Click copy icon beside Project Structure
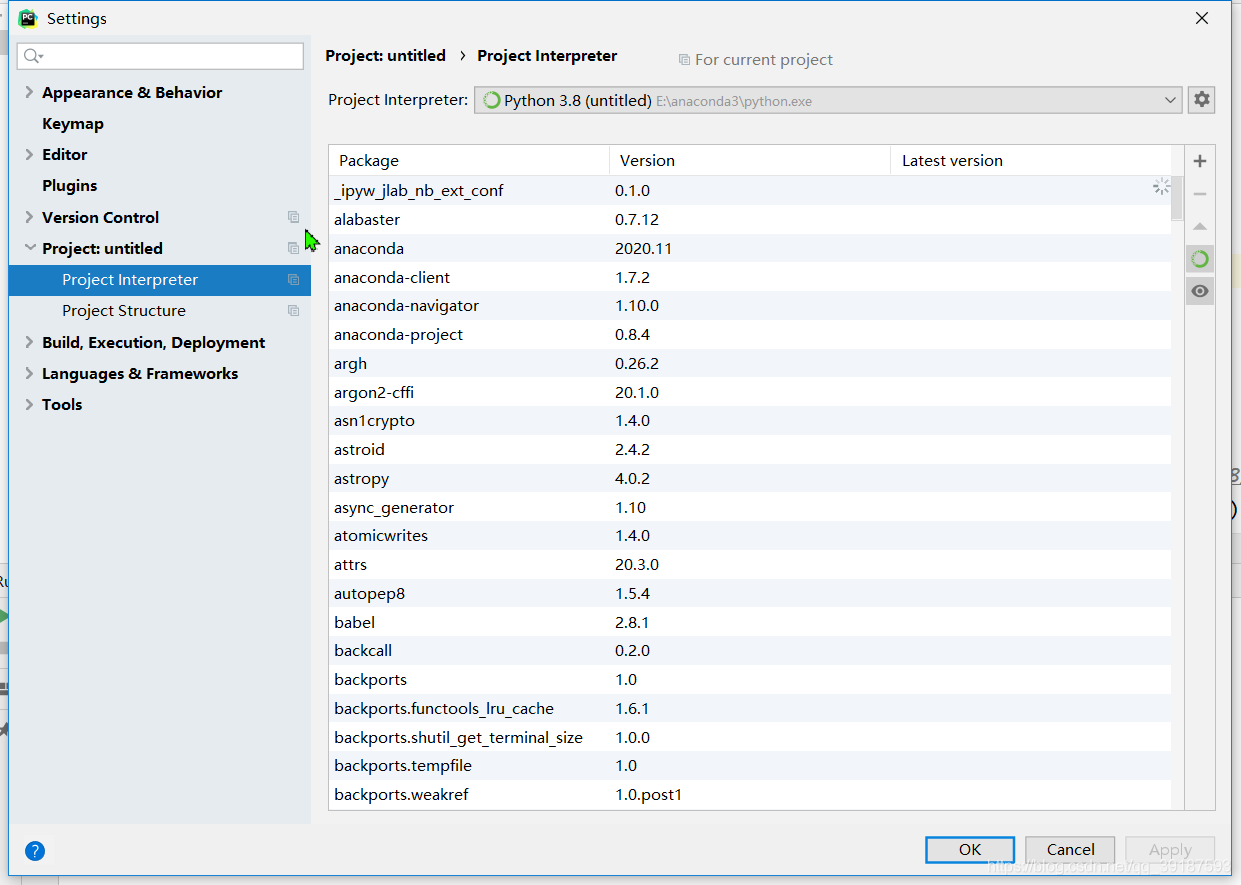1241x885 pixels. [293, 311]
